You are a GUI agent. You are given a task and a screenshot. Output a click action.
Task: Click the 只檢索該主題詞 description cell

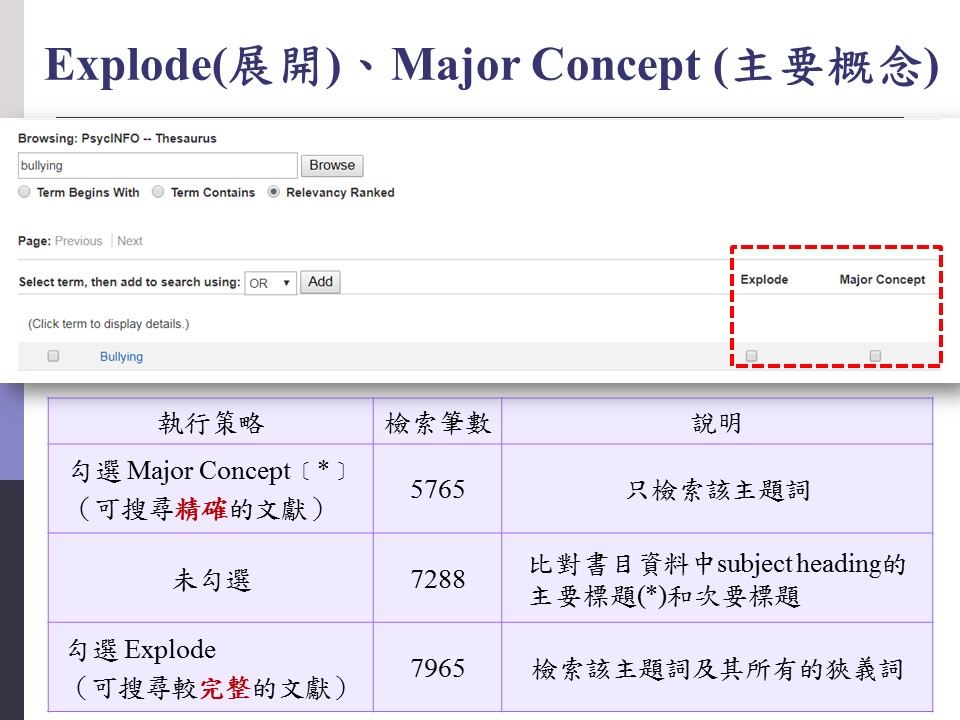[717, 489]
